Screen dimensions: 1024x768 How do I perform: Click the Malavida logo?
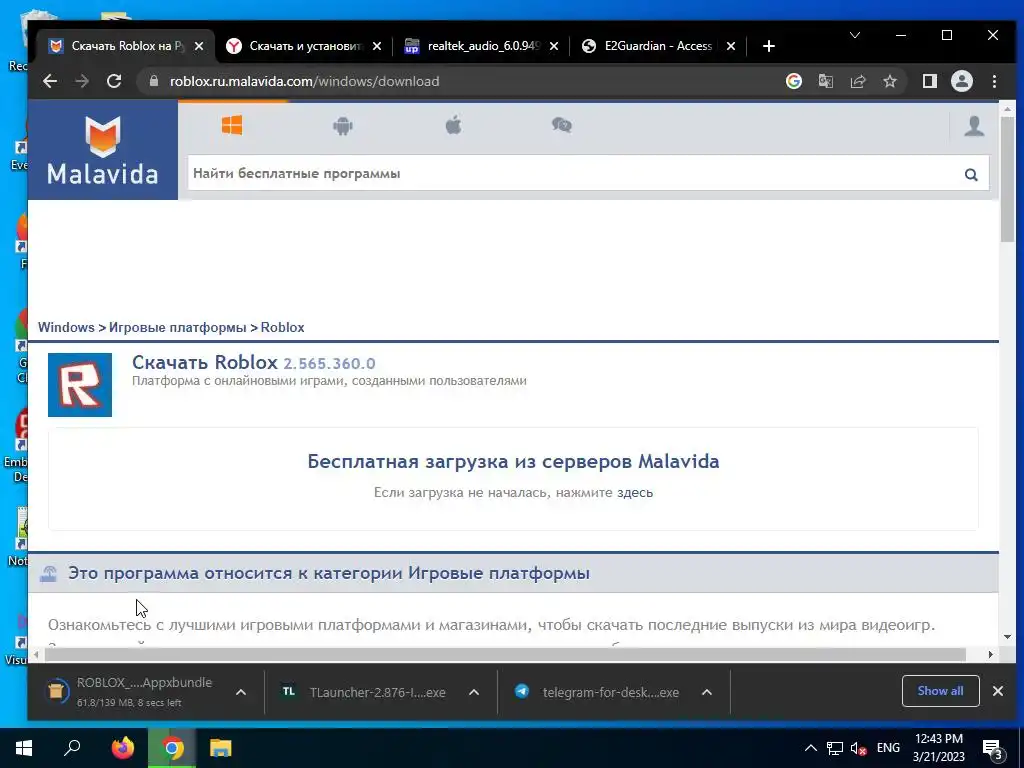[x=103, y=150]
